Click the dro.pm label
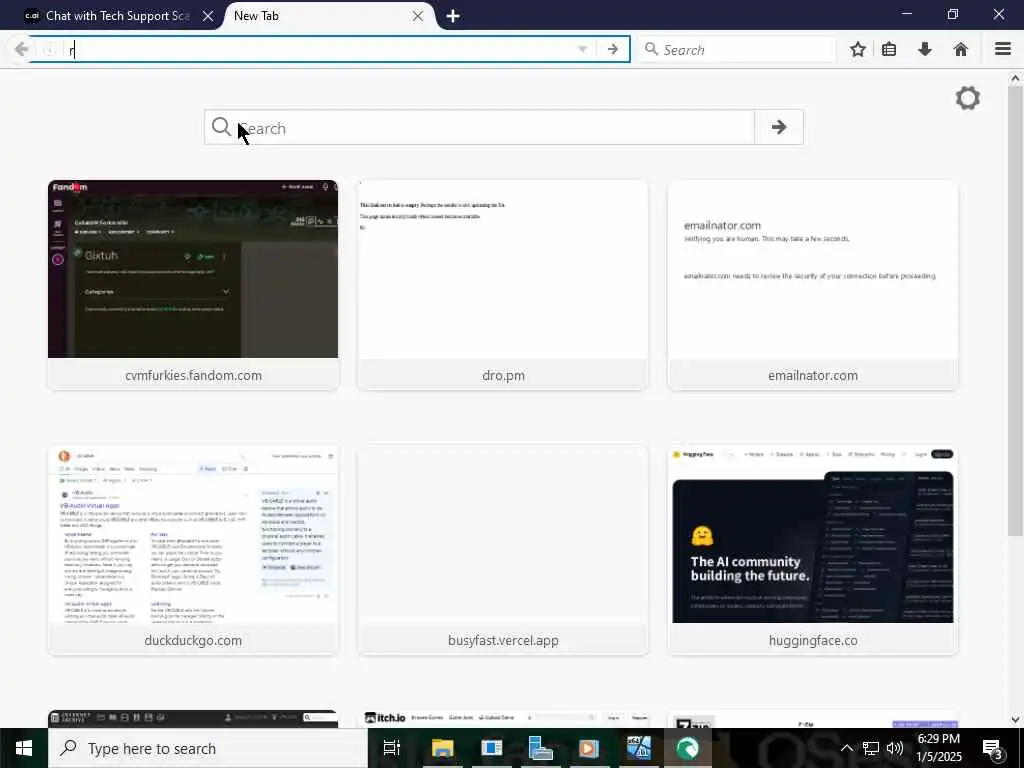This screenshot has height=768, width=1024. click(503, 376)
